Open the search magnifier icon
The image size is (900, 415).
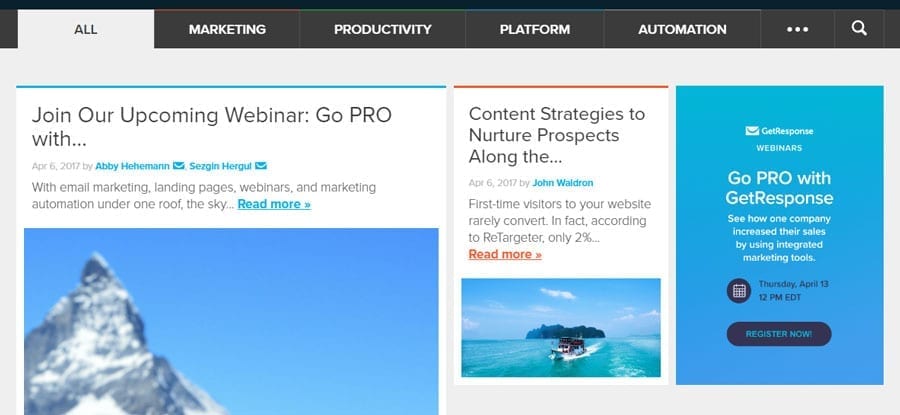[859, 29]
